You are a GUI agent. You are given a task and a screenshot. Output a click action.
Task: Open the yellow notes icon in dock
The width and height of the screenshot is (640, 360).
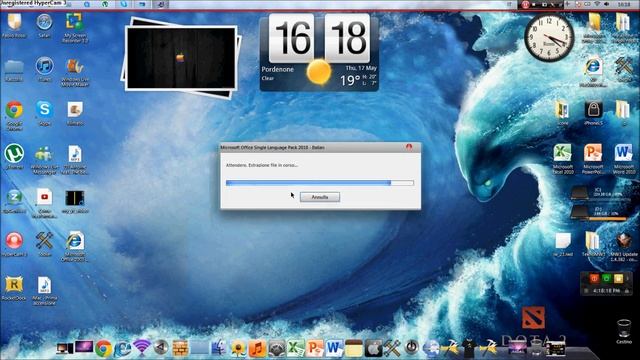click(x=353, y=348)
